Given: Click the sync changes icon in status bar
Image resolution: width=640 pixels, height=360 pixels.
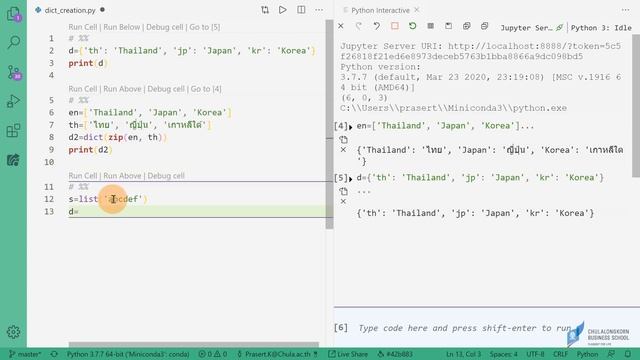Looking at the screenshot, I should 54,354.
